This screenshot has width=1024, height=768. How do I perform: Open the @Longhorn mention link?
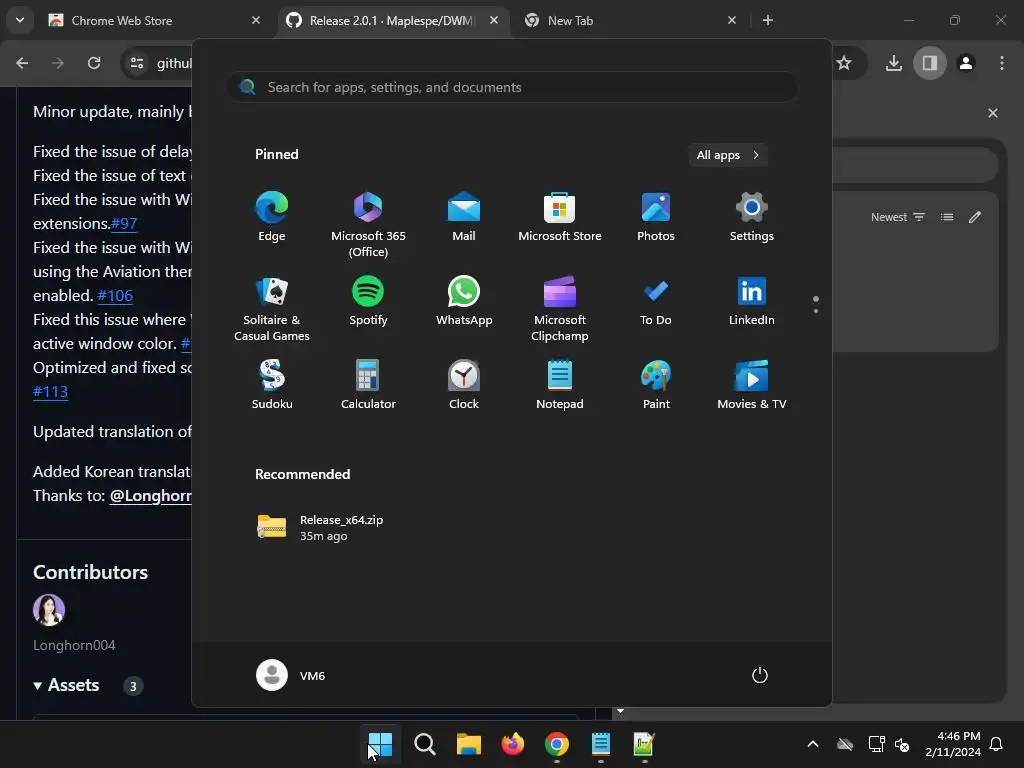pos(151,496)
